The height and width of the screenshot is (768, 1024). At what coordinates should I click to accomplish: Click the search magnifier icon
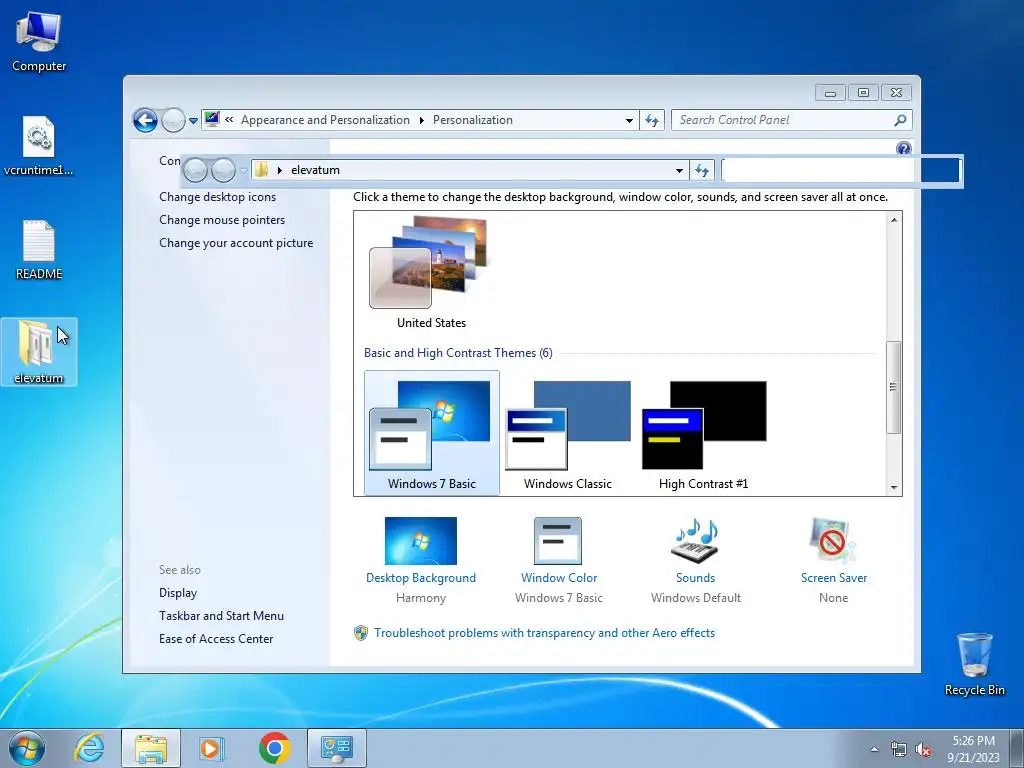[x=900, y=120]
